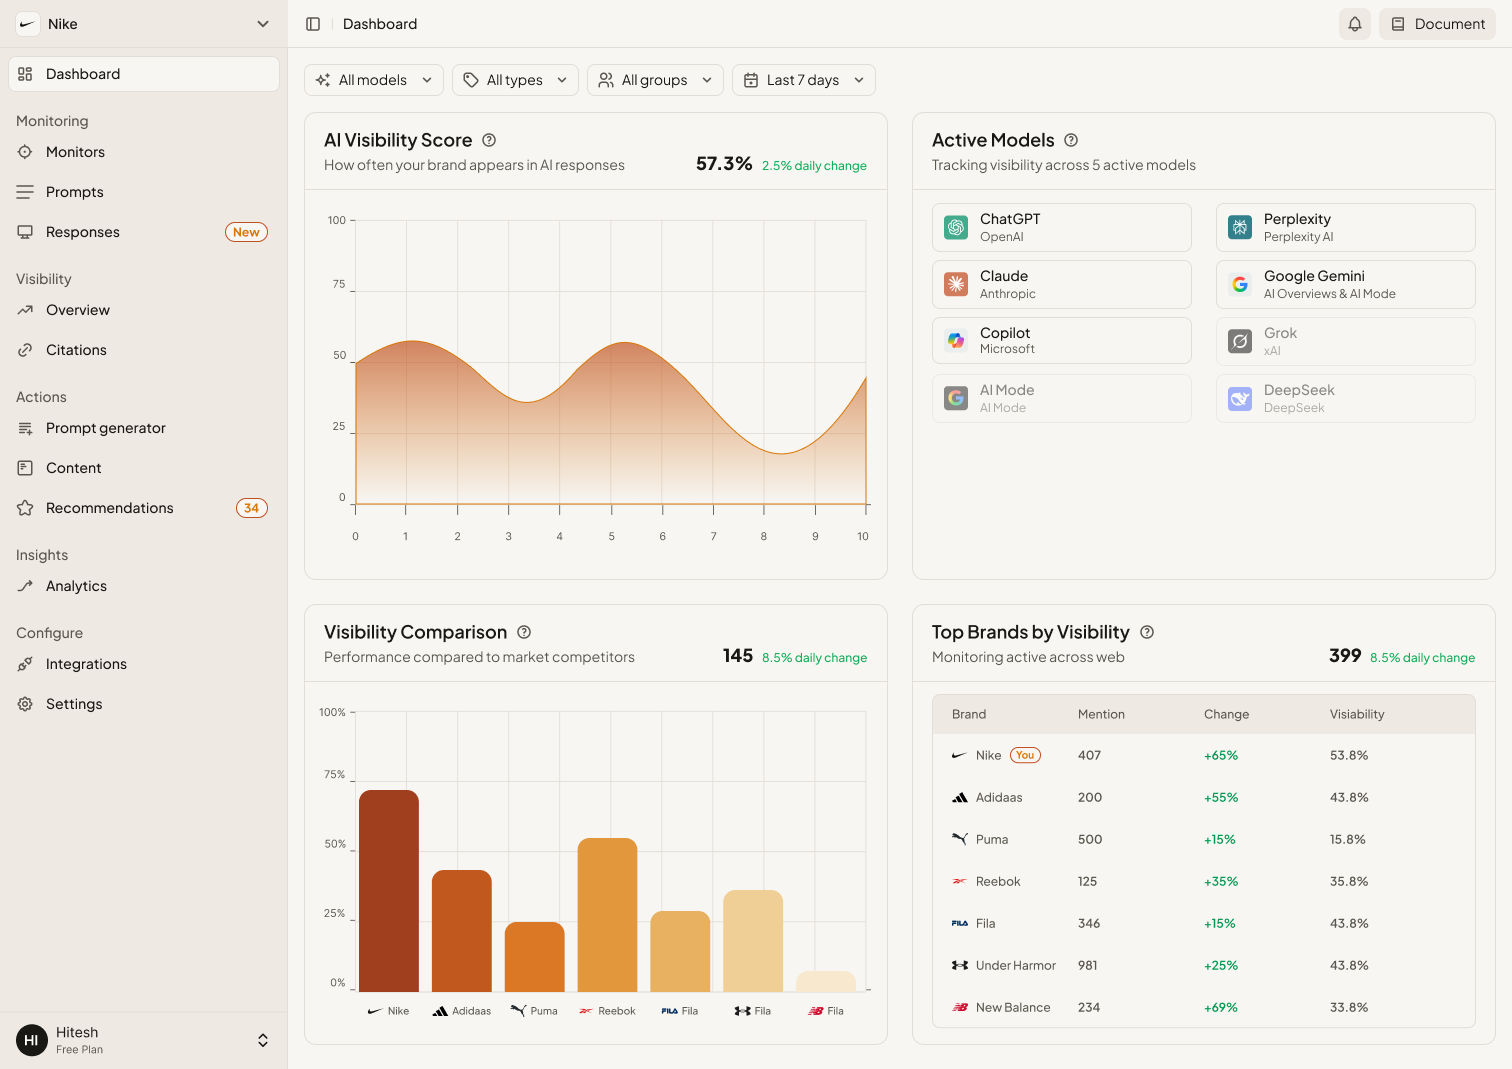Select the Copilot model card
The height and width of the screenshot is (1069, 1512).
pos(1062,341)
